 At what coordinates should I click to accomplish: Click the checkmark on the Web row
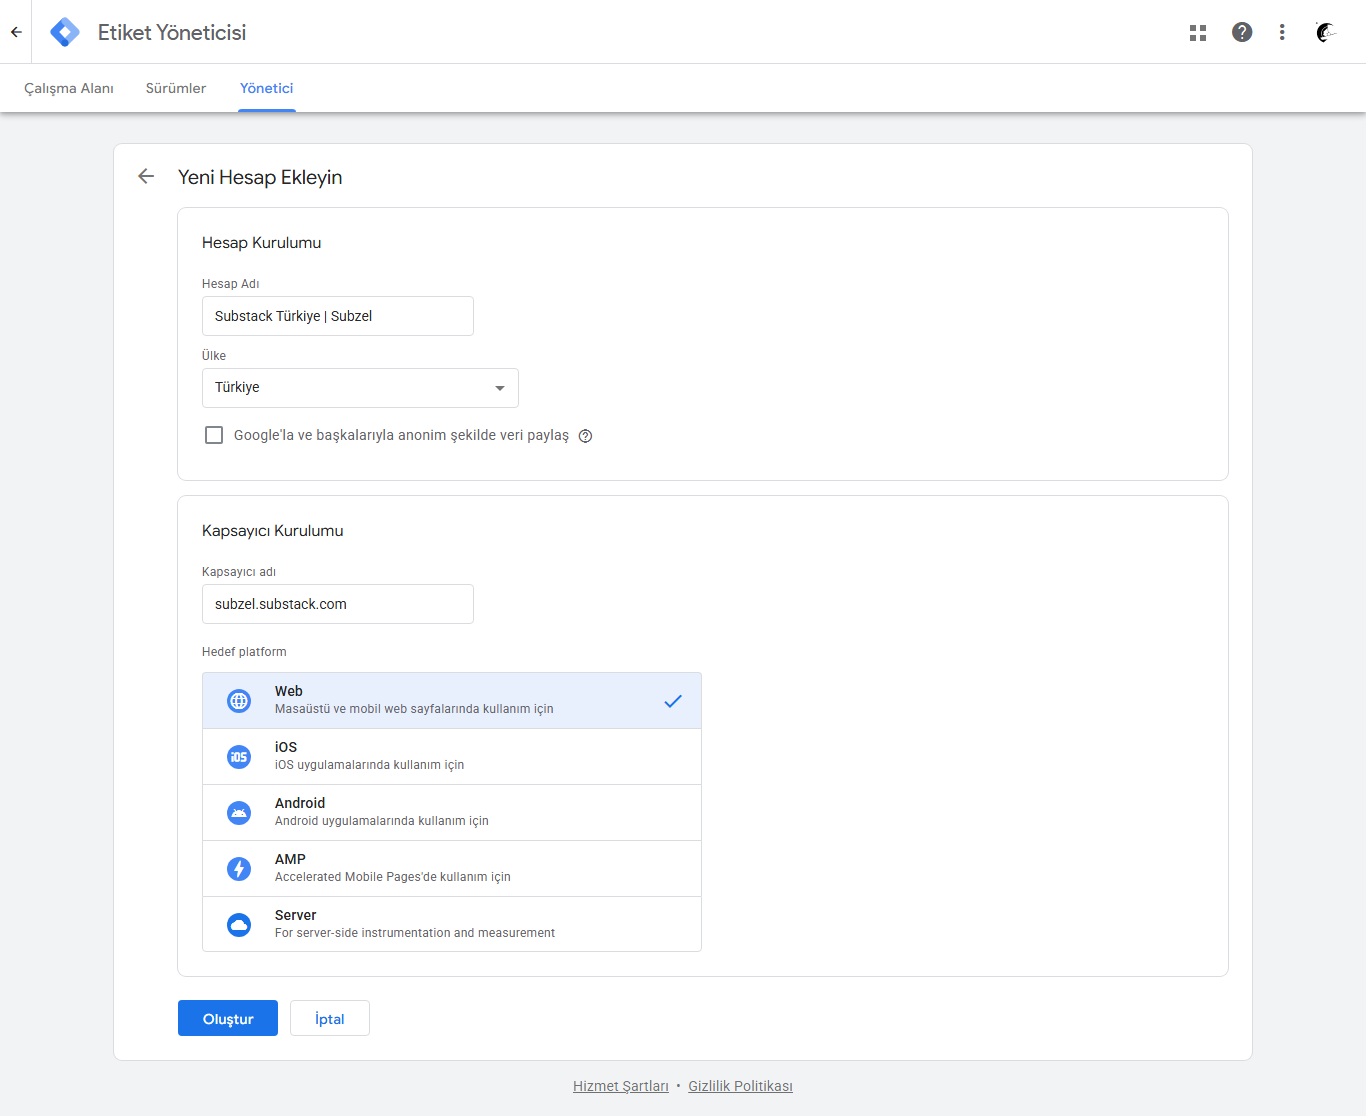click(x=673, y=701)
